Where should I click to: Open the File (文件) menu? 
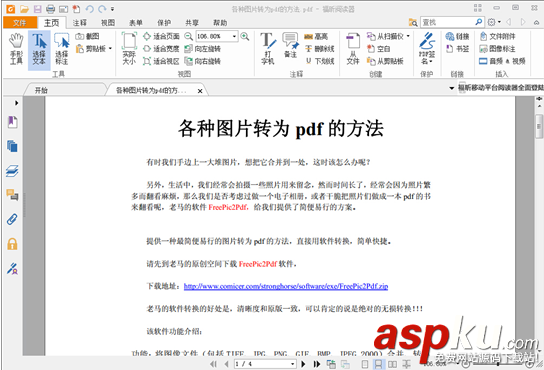click(x=20, y=23)
